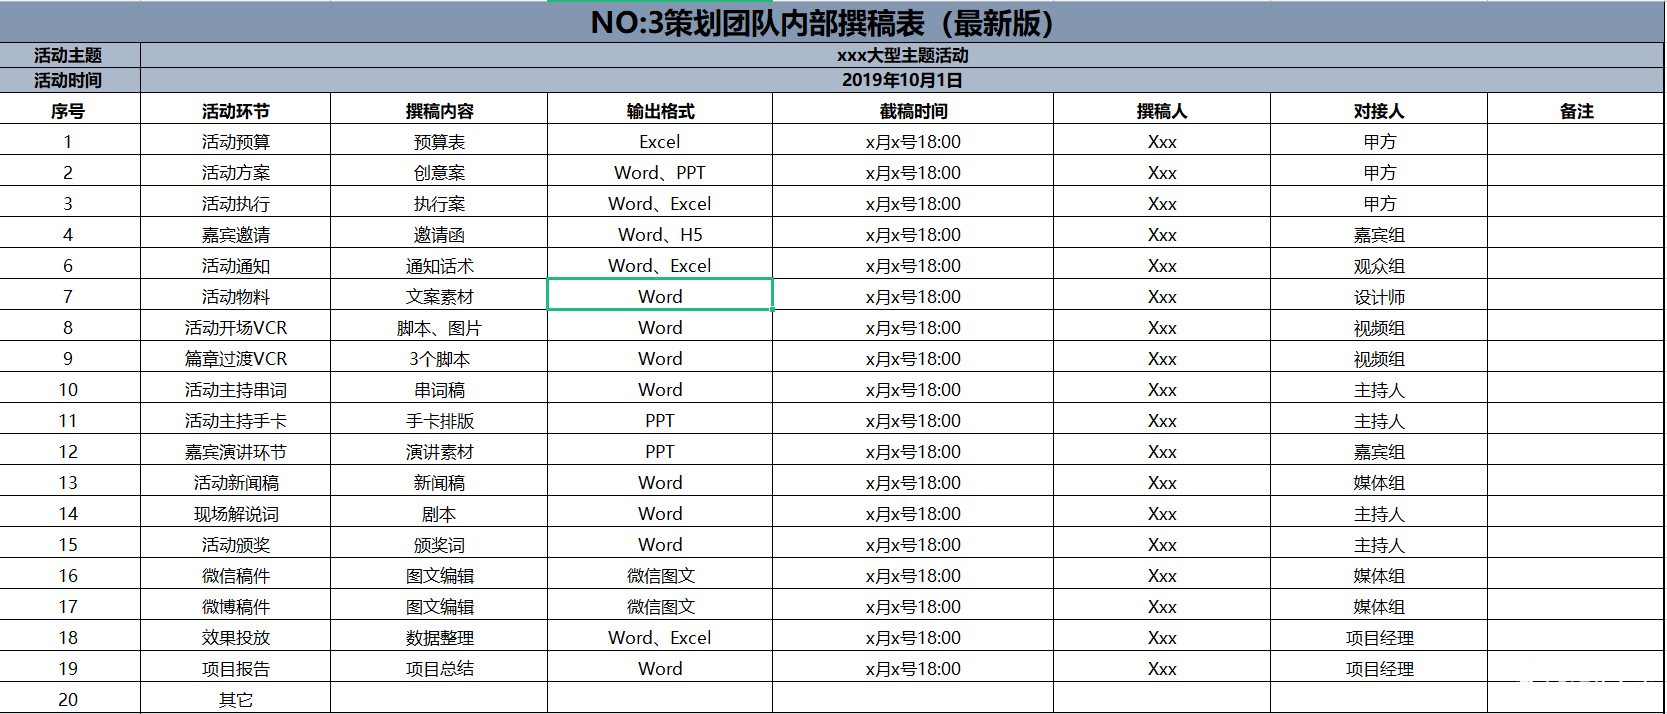Screen dimensions: 1667x714
Task: Click the title cell NO:3策划团队内部撰稿表
Action: [822, 23]
